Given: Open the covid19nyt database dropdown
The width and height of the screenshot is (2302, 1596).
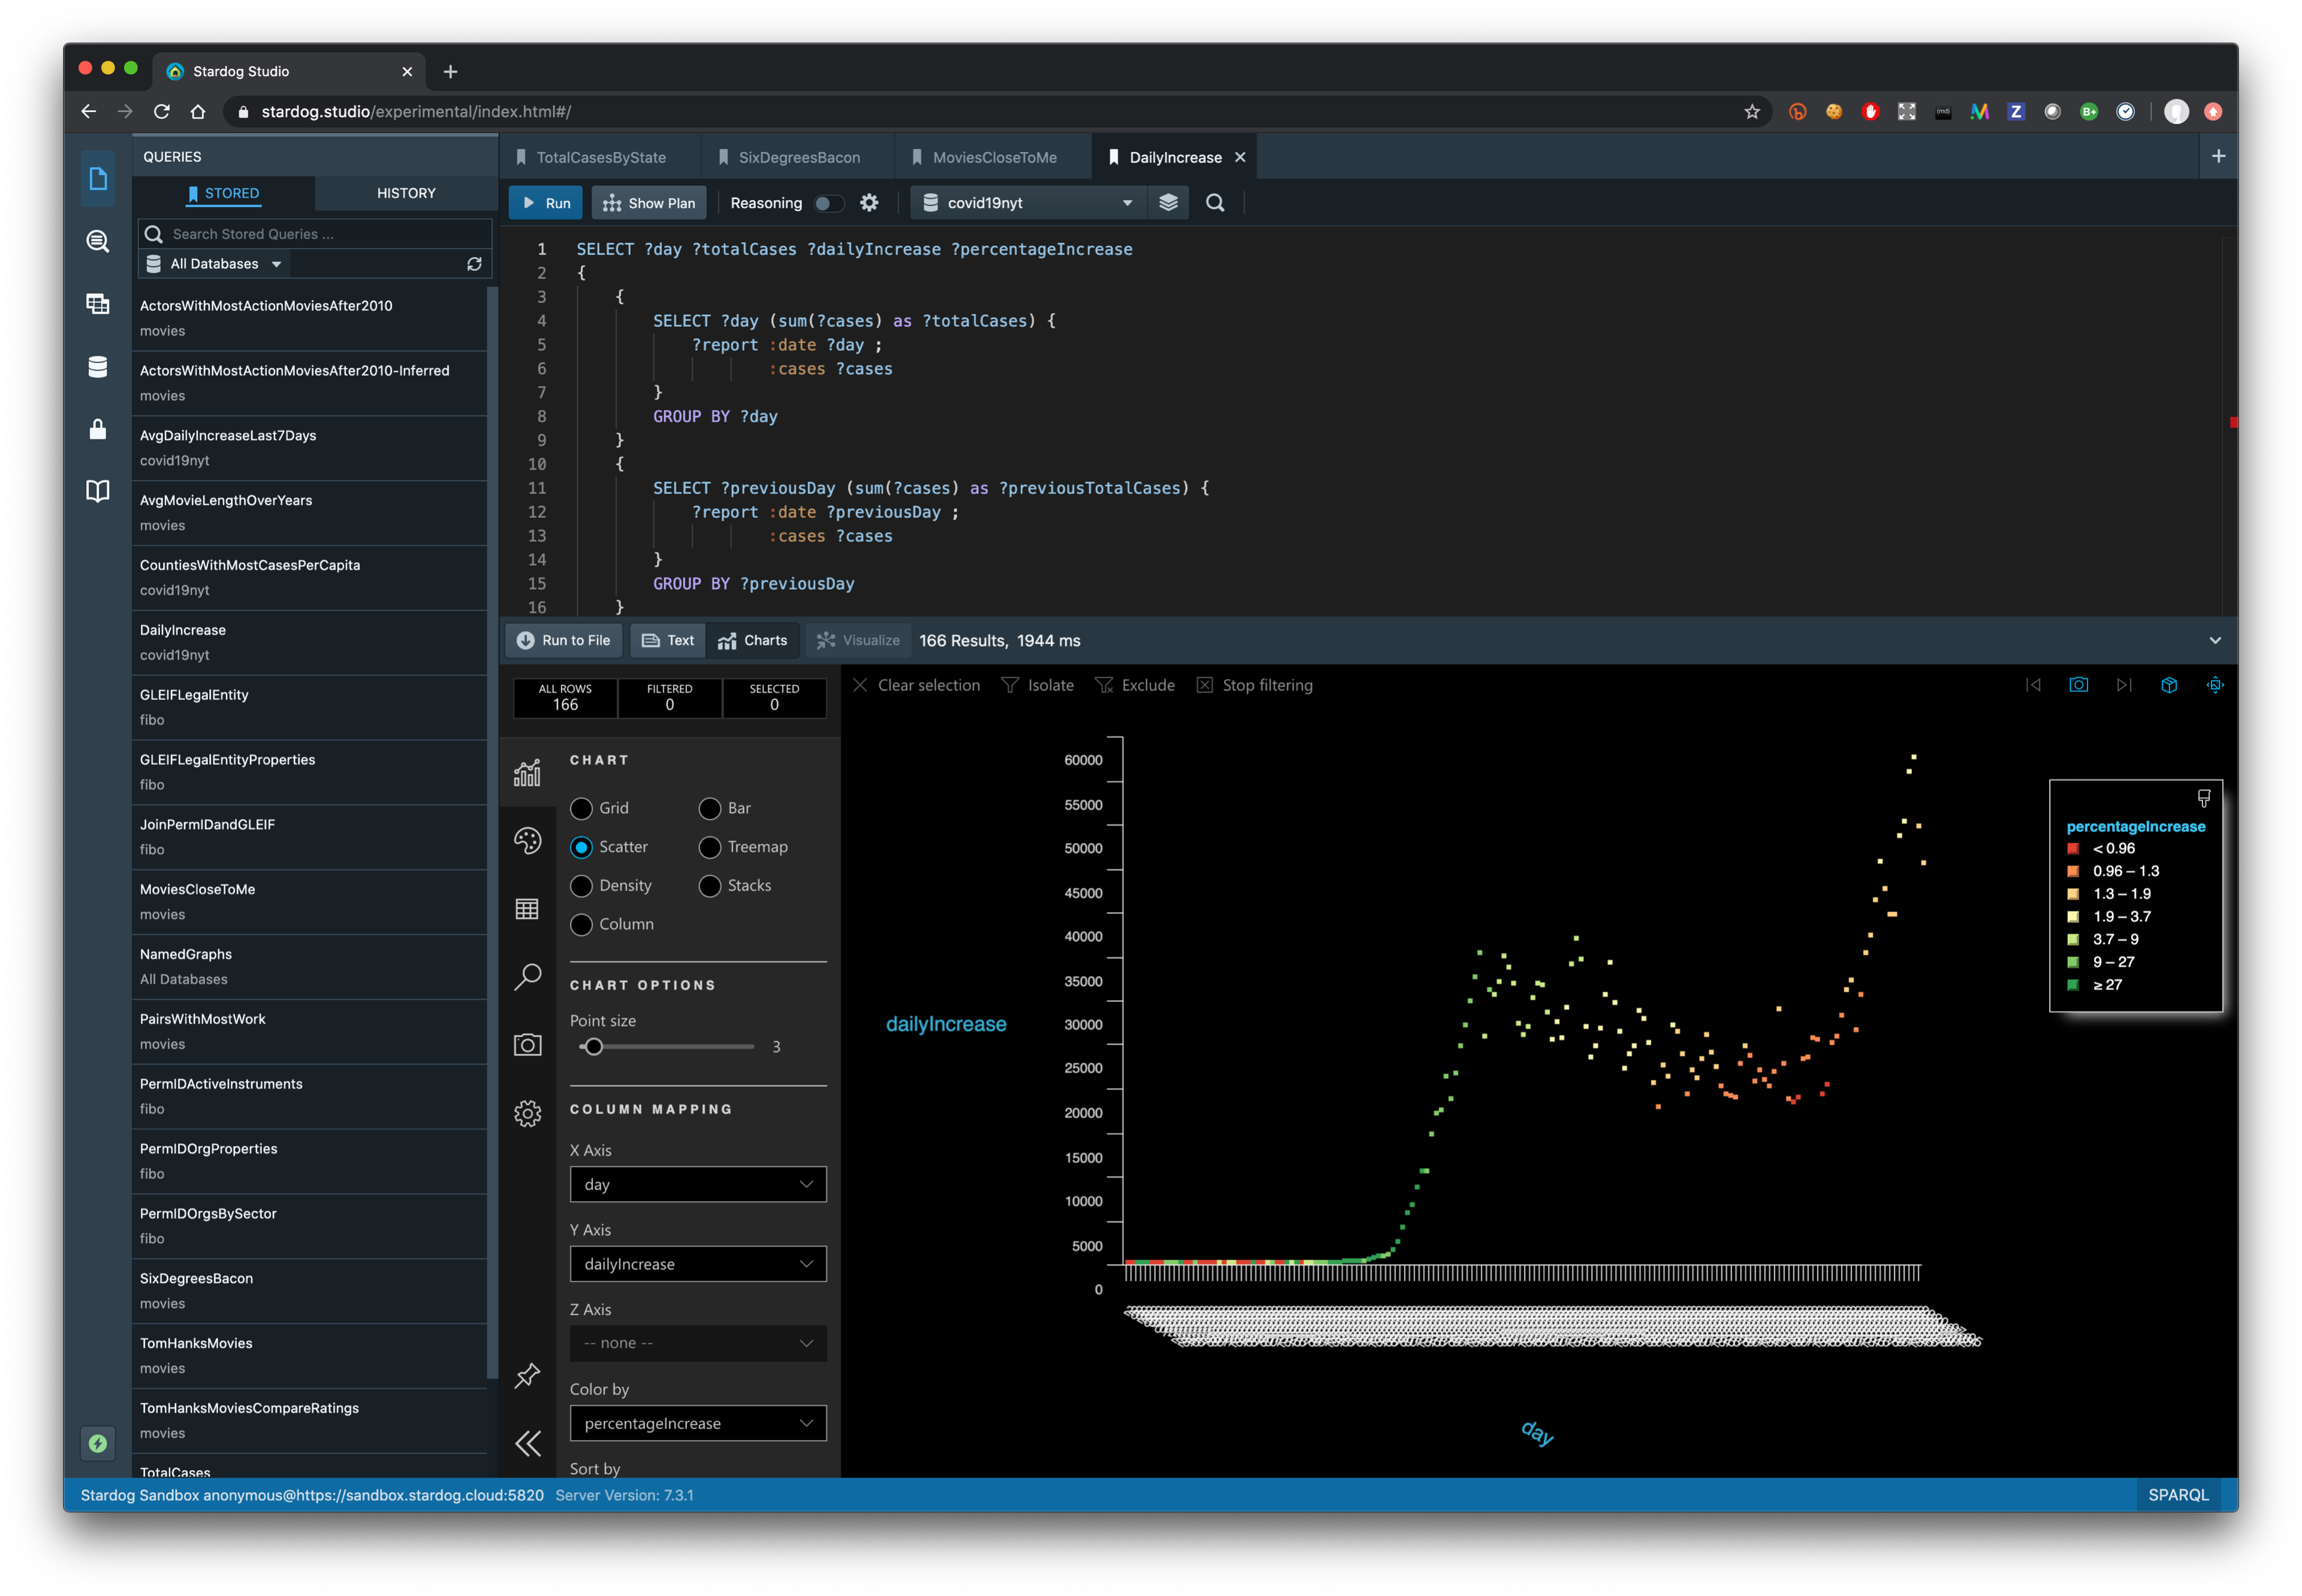Looking at the screenshot, I should [x=1028, y=203].
